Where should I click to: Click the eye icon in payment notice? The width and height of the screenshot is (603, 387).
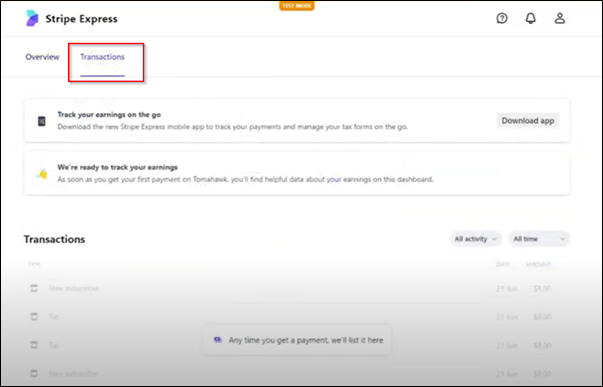tap(218, 340)
